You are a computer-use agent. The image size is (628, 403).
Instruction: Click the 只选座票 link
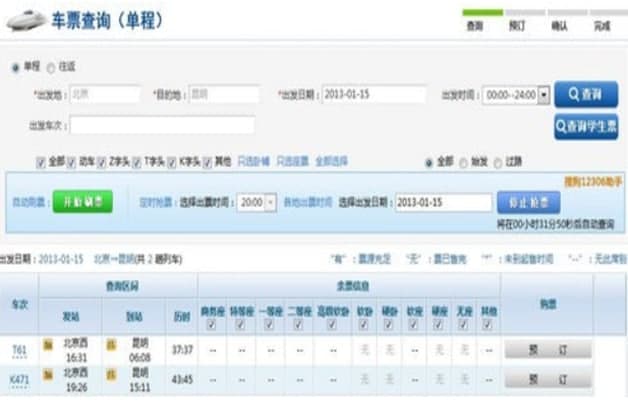pyautogui.click(x=293, y=161)
